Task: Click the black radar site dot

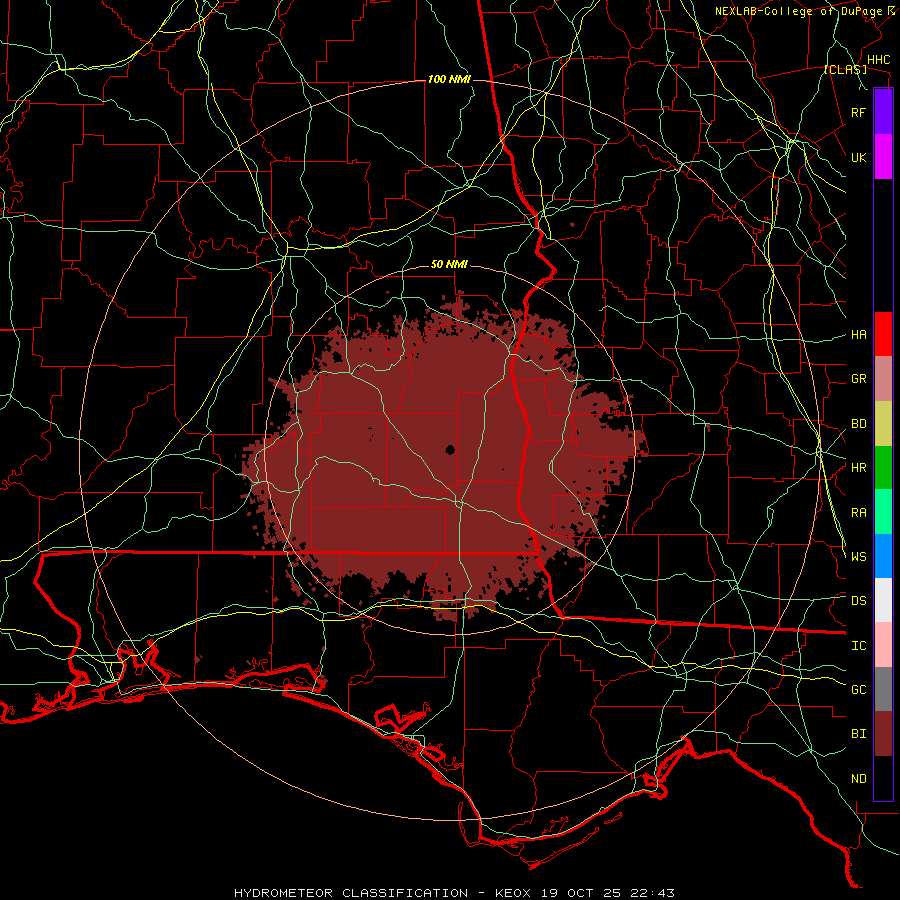Action: pyautogui.click(x=450, y=449)
